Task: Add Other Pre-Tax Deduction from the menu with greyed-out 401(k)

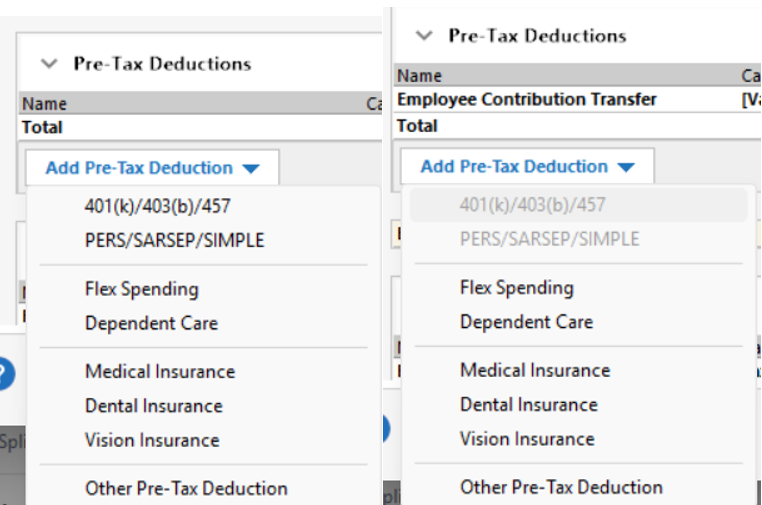Action: click(x=560, y=487)
